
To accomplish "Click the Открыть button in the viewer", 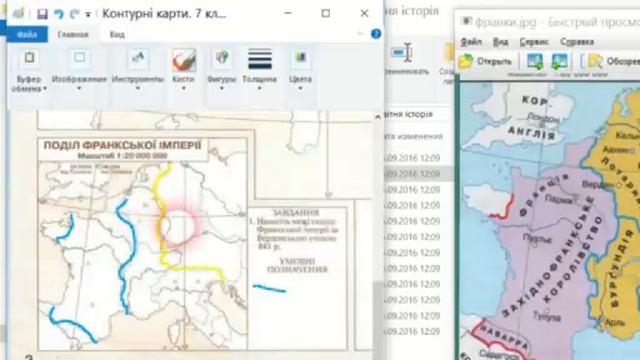I will pyautogui.click(x=486, y=62).
